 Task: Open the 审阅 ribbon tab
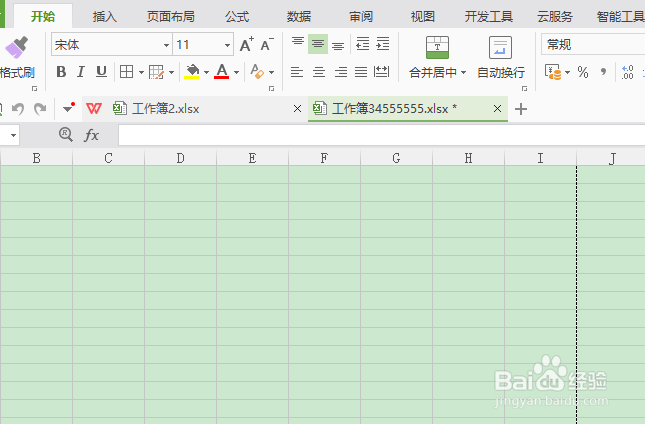pos(361,16)
